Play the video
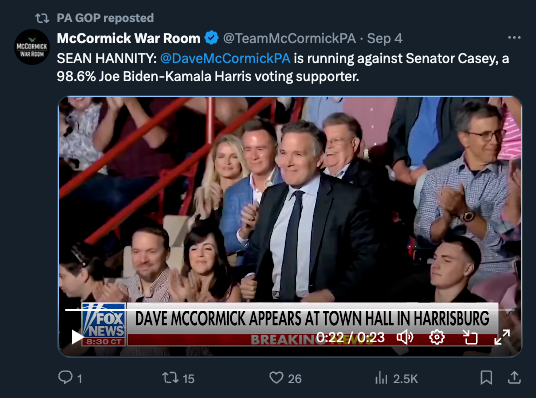This screenshot has height=398, width=536. click(x=77, y=337)
